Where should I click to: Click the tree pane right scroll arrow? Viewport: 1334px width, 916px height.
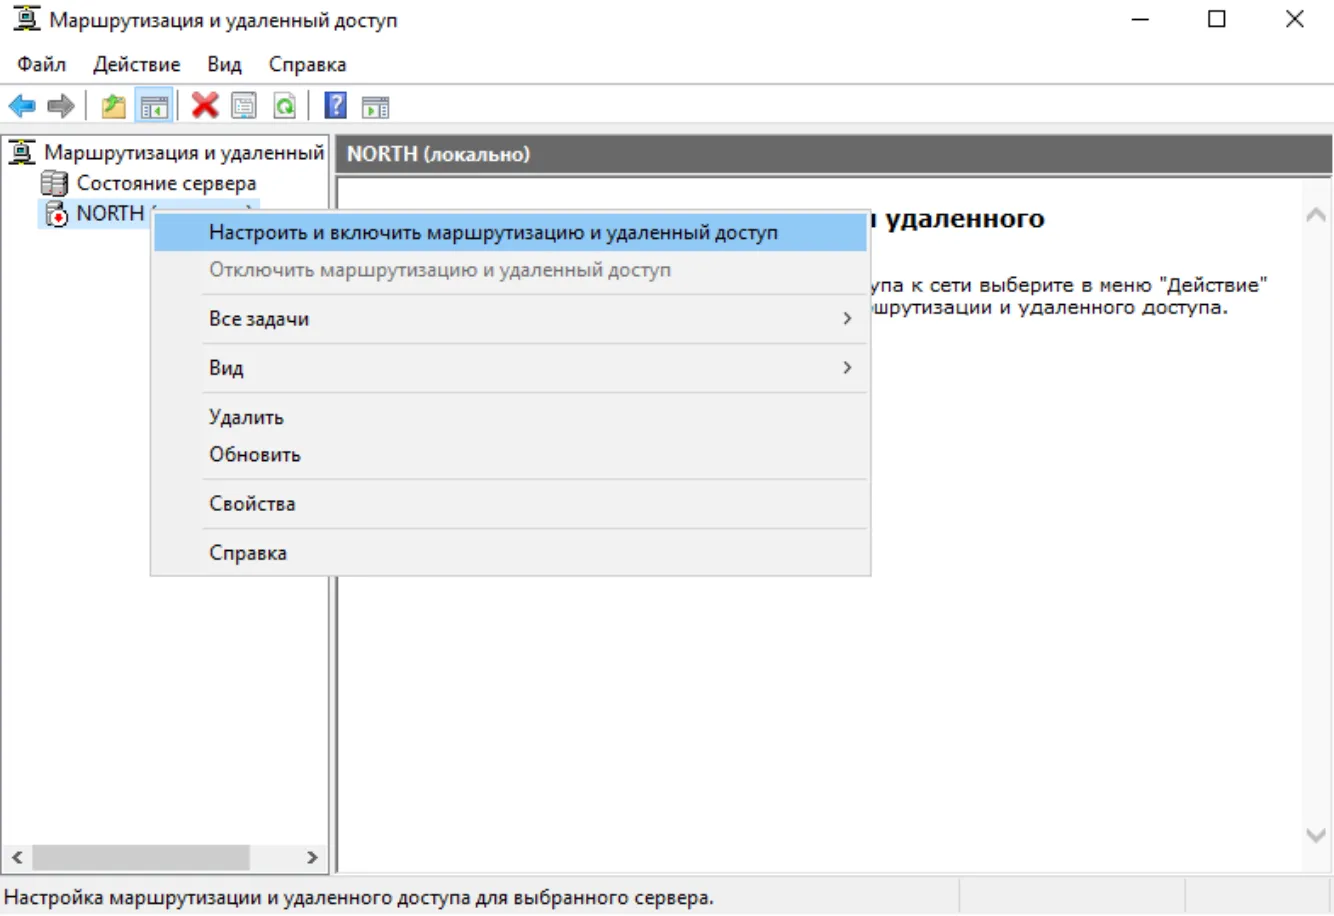[312, 857]
